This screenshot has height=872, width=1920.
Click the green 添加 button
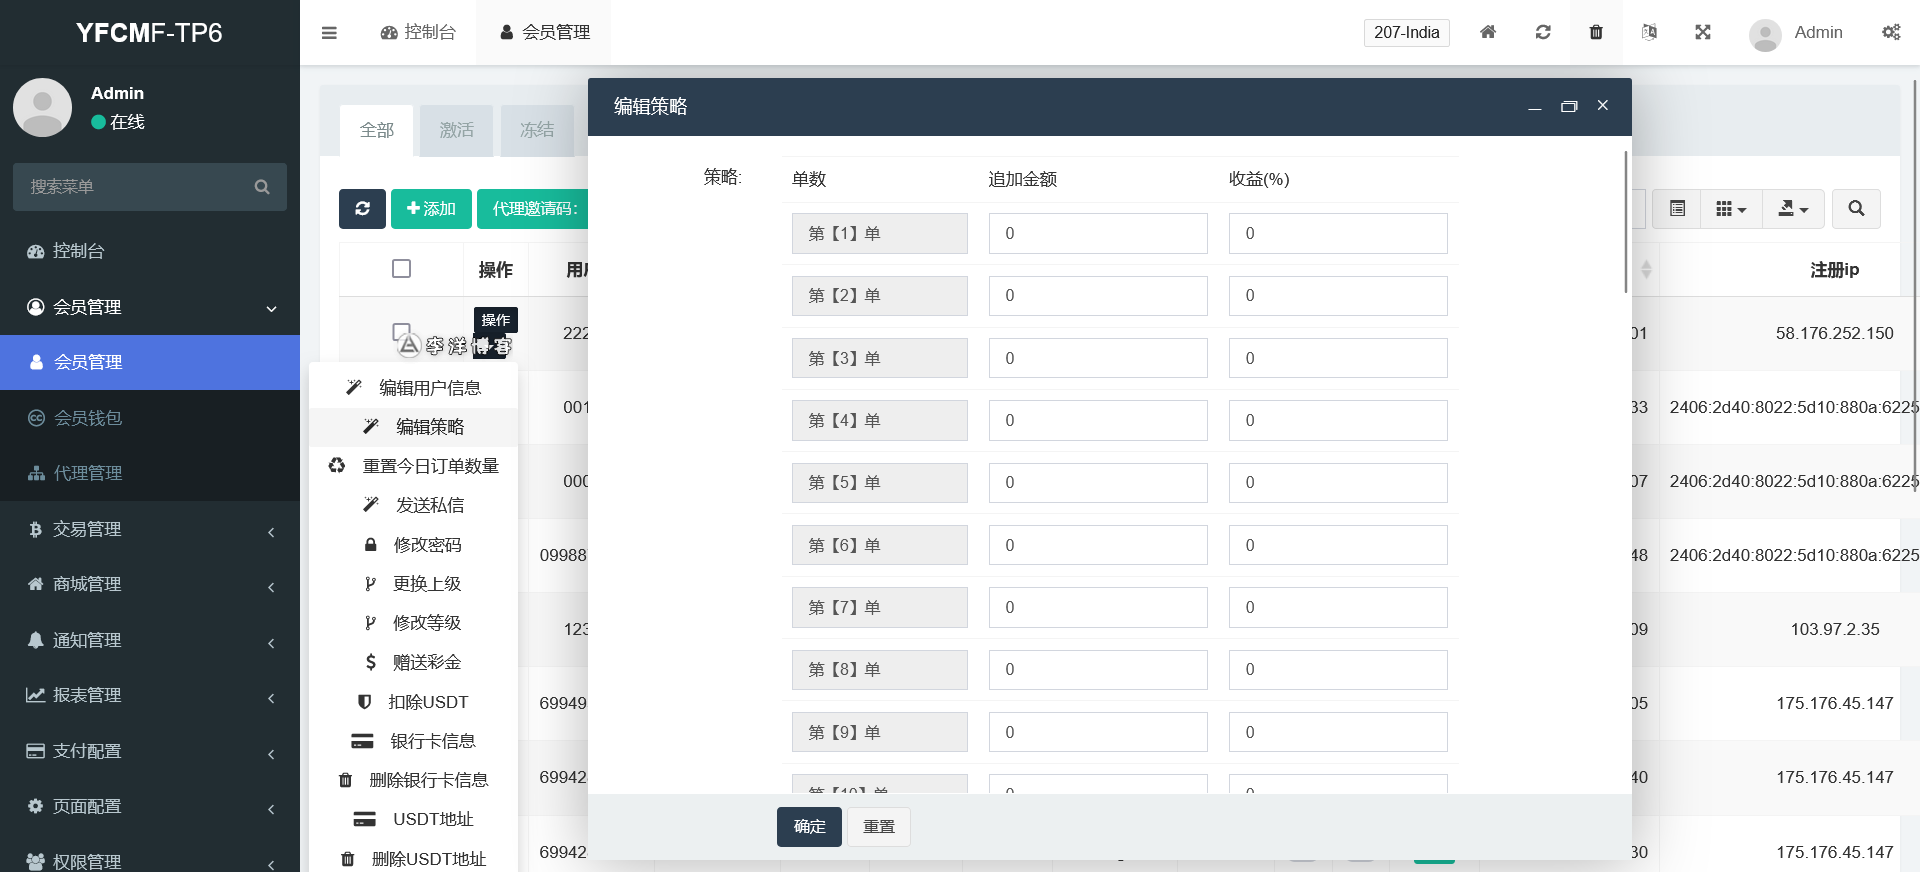pyautogui.click(x=431, y=209)
